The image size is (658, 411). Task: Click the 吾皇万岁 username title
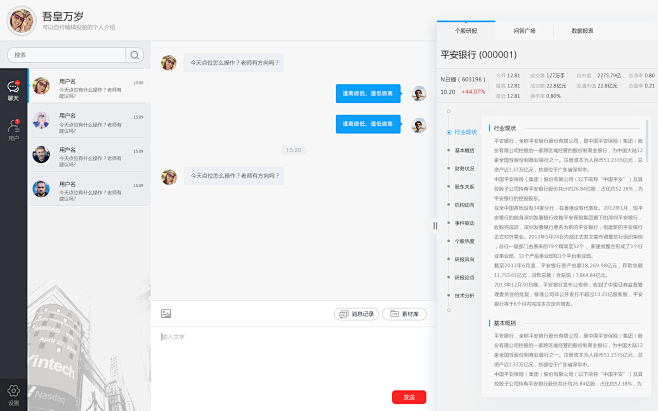(x=63, y=16)
